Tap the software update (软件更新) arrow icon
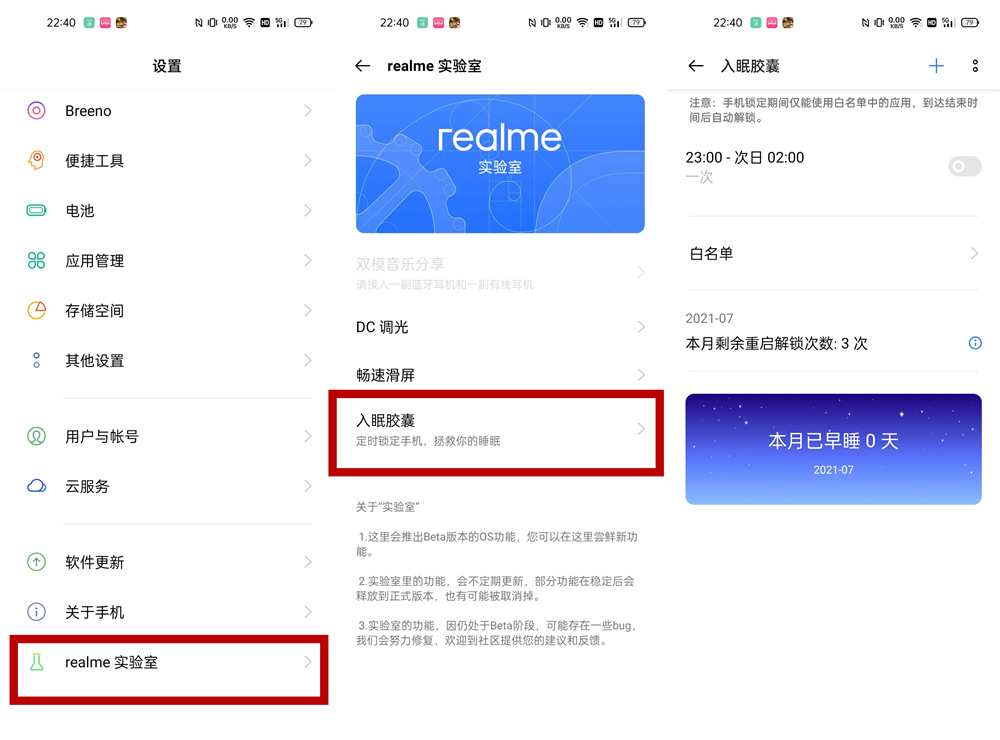 coord(37,562)
